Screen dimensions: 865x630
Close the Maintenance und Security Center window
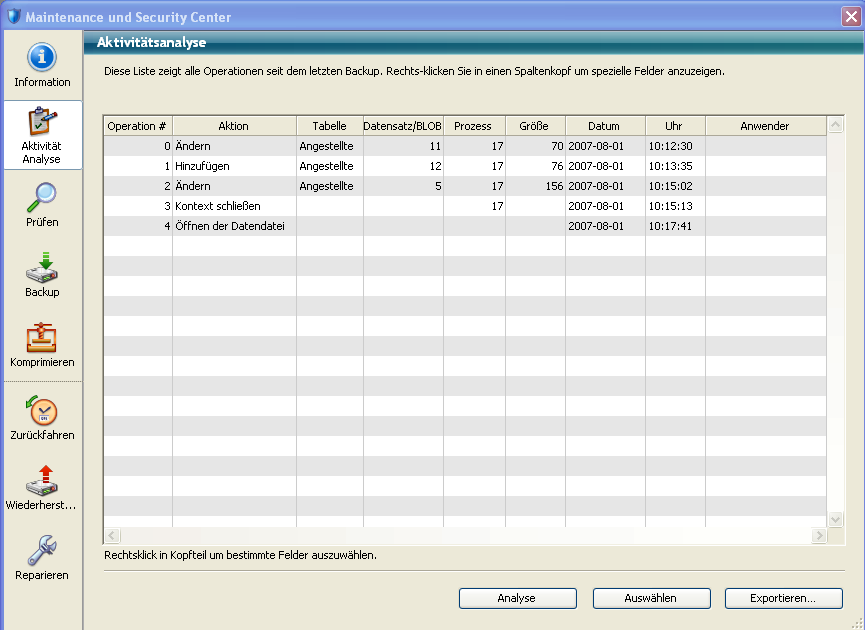[x=851, y=16]
